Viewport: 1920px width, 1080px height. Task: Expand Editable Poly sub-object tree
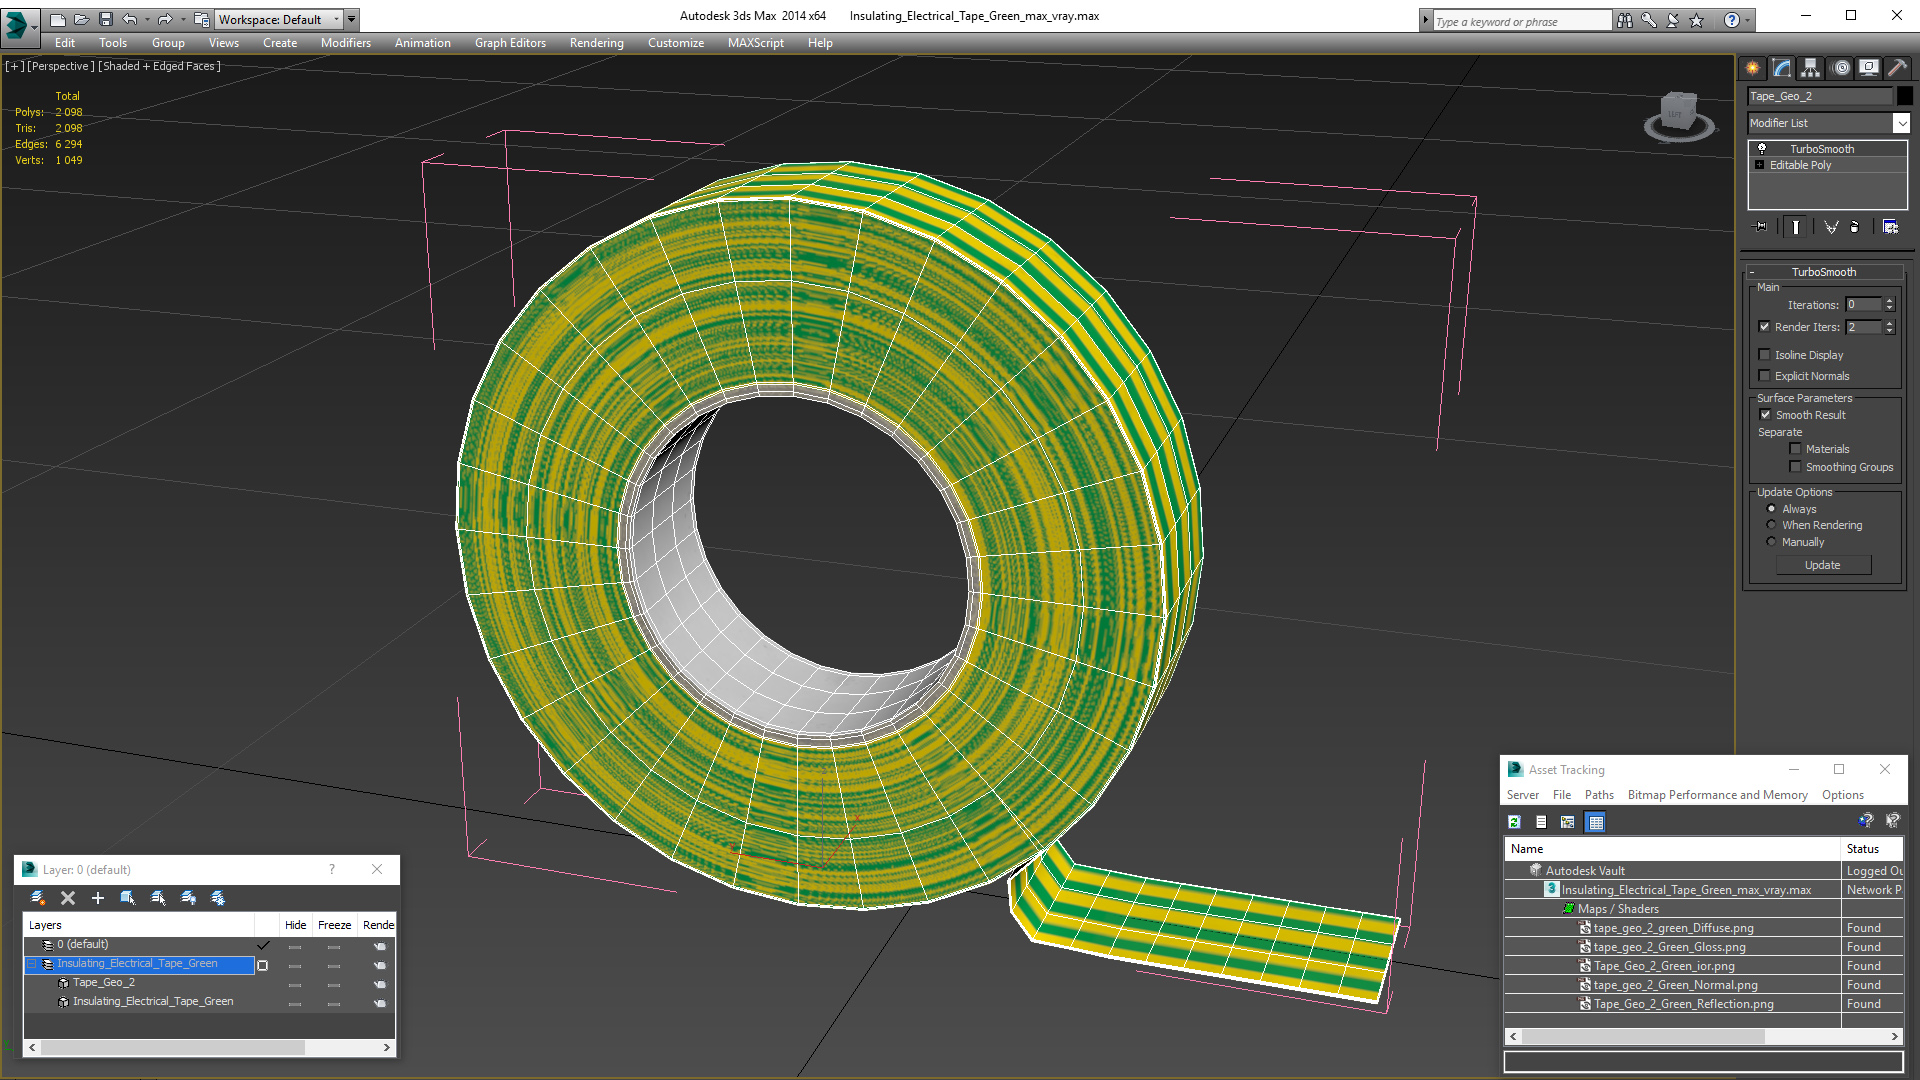(1760, 165)
